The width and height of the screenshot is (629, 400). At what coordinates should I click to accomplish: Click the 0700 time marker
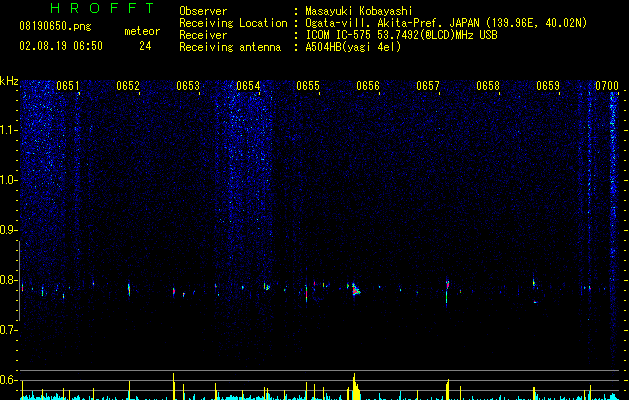pos(607,86)
